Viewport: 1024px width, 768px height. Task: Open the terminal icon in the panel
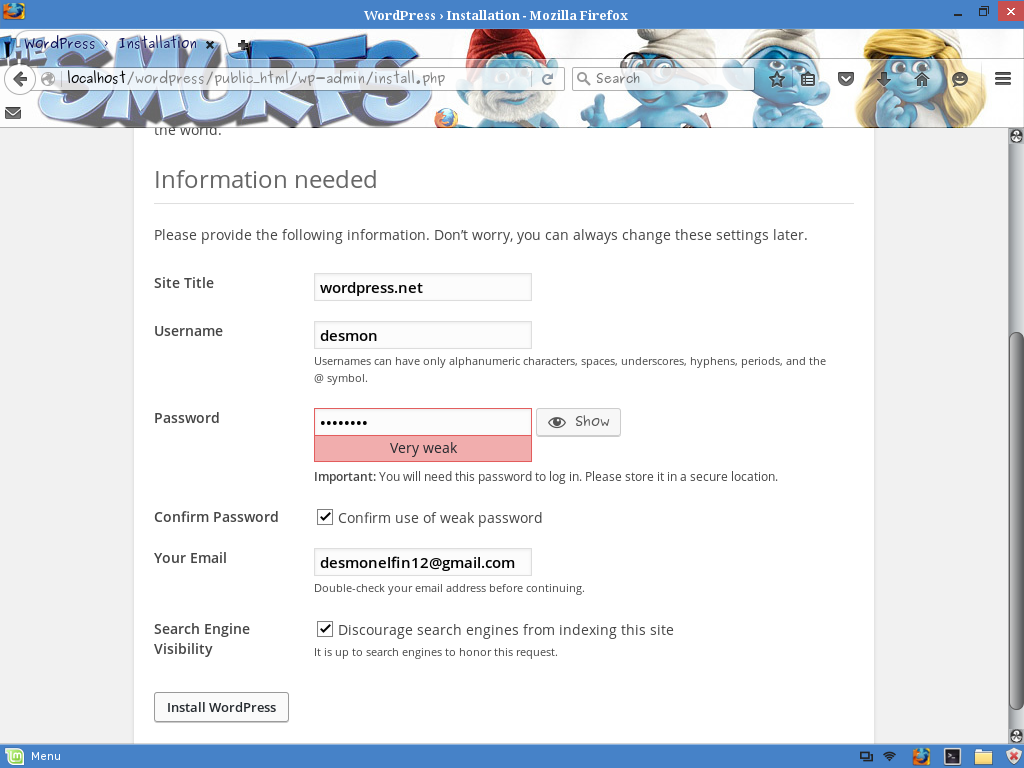(x=952, y=756)
